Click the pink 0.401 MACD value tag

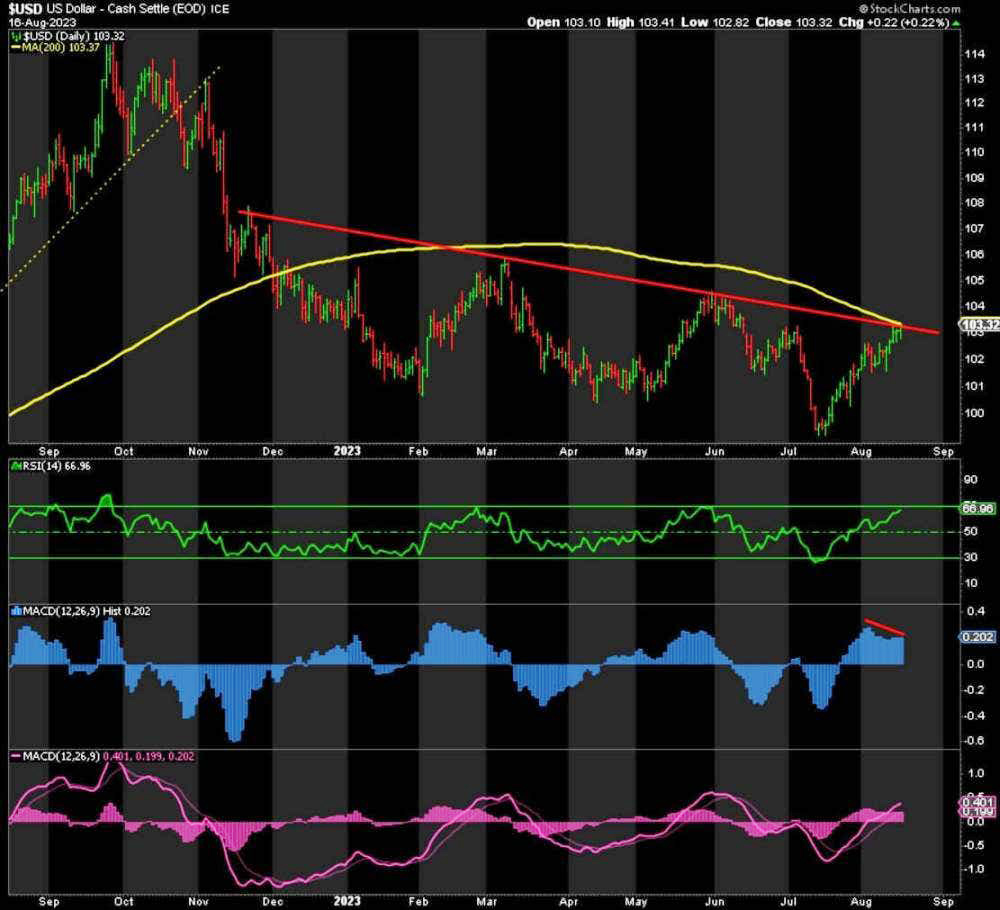pyautogui.click(x=977, y=802)
